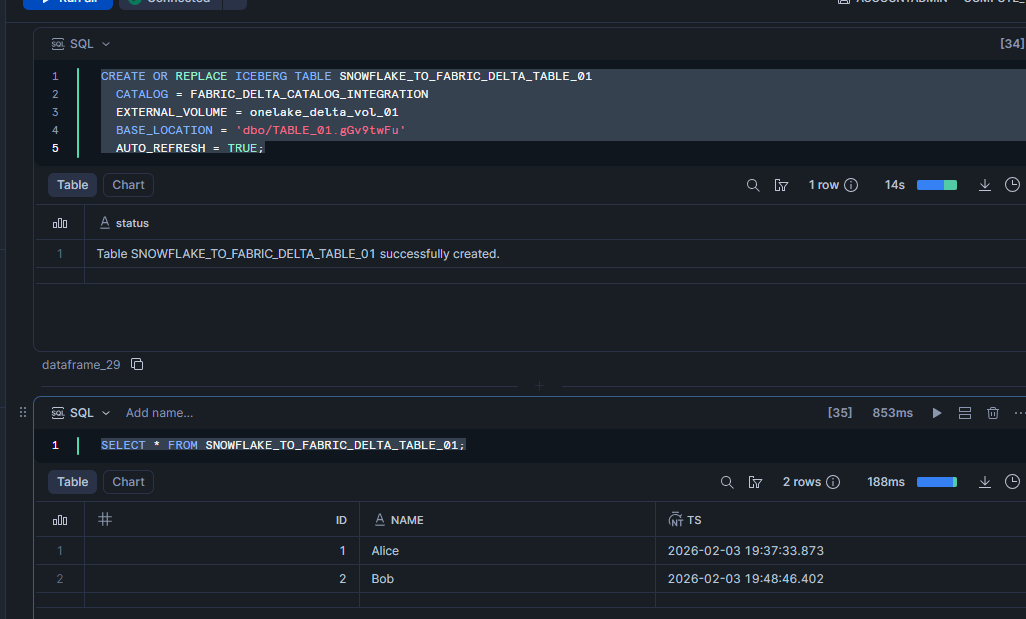Viewport: 1026px width, 619px height.
Task: Place cursor on AUTO_REFRESH = TRUE line
Action: [190, 149]
